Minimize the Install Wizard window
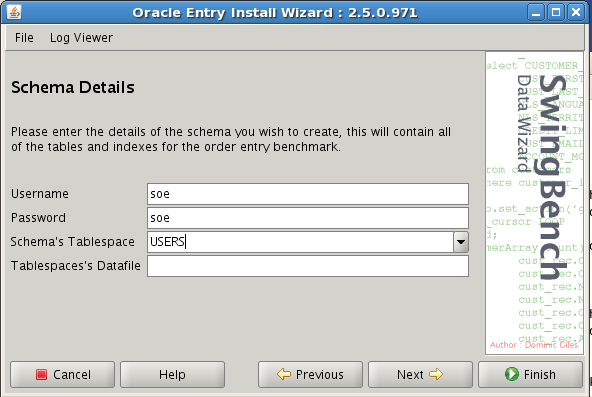This screenshot has width=592, height=397. (x=536, y=12)
